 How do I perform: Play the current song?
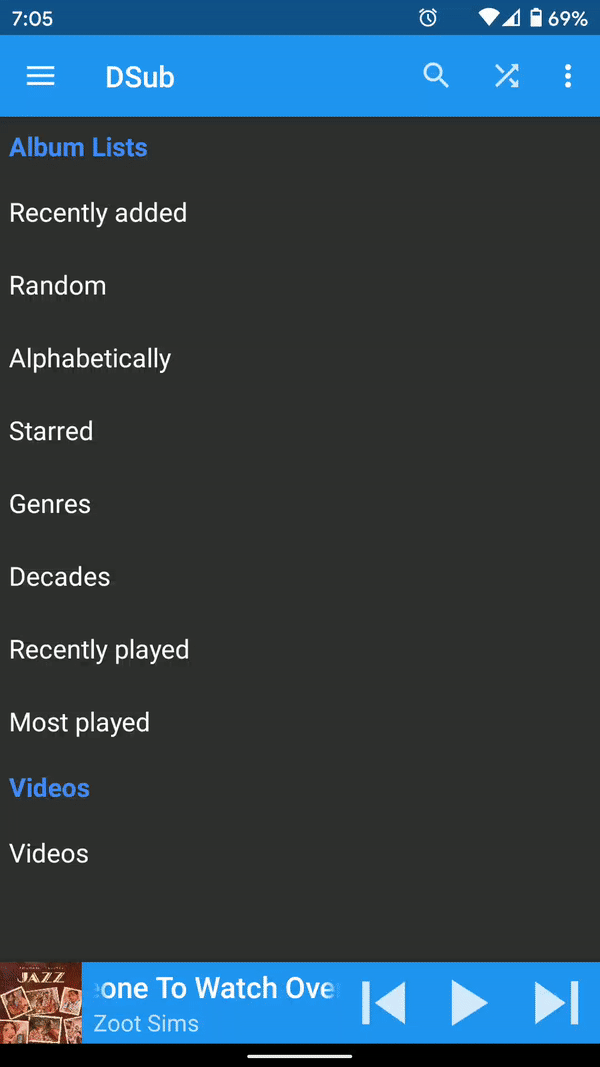click(469, 1002)
